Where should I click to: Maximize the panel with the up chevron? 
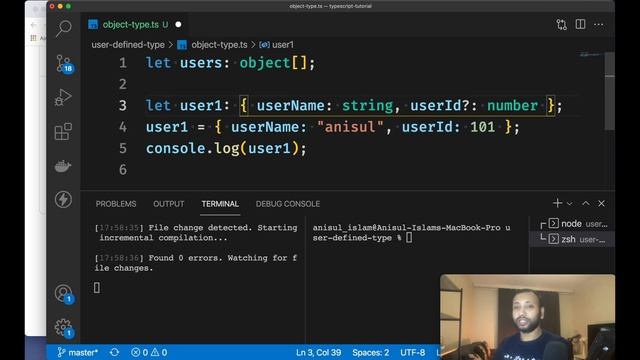pos(586,203)
